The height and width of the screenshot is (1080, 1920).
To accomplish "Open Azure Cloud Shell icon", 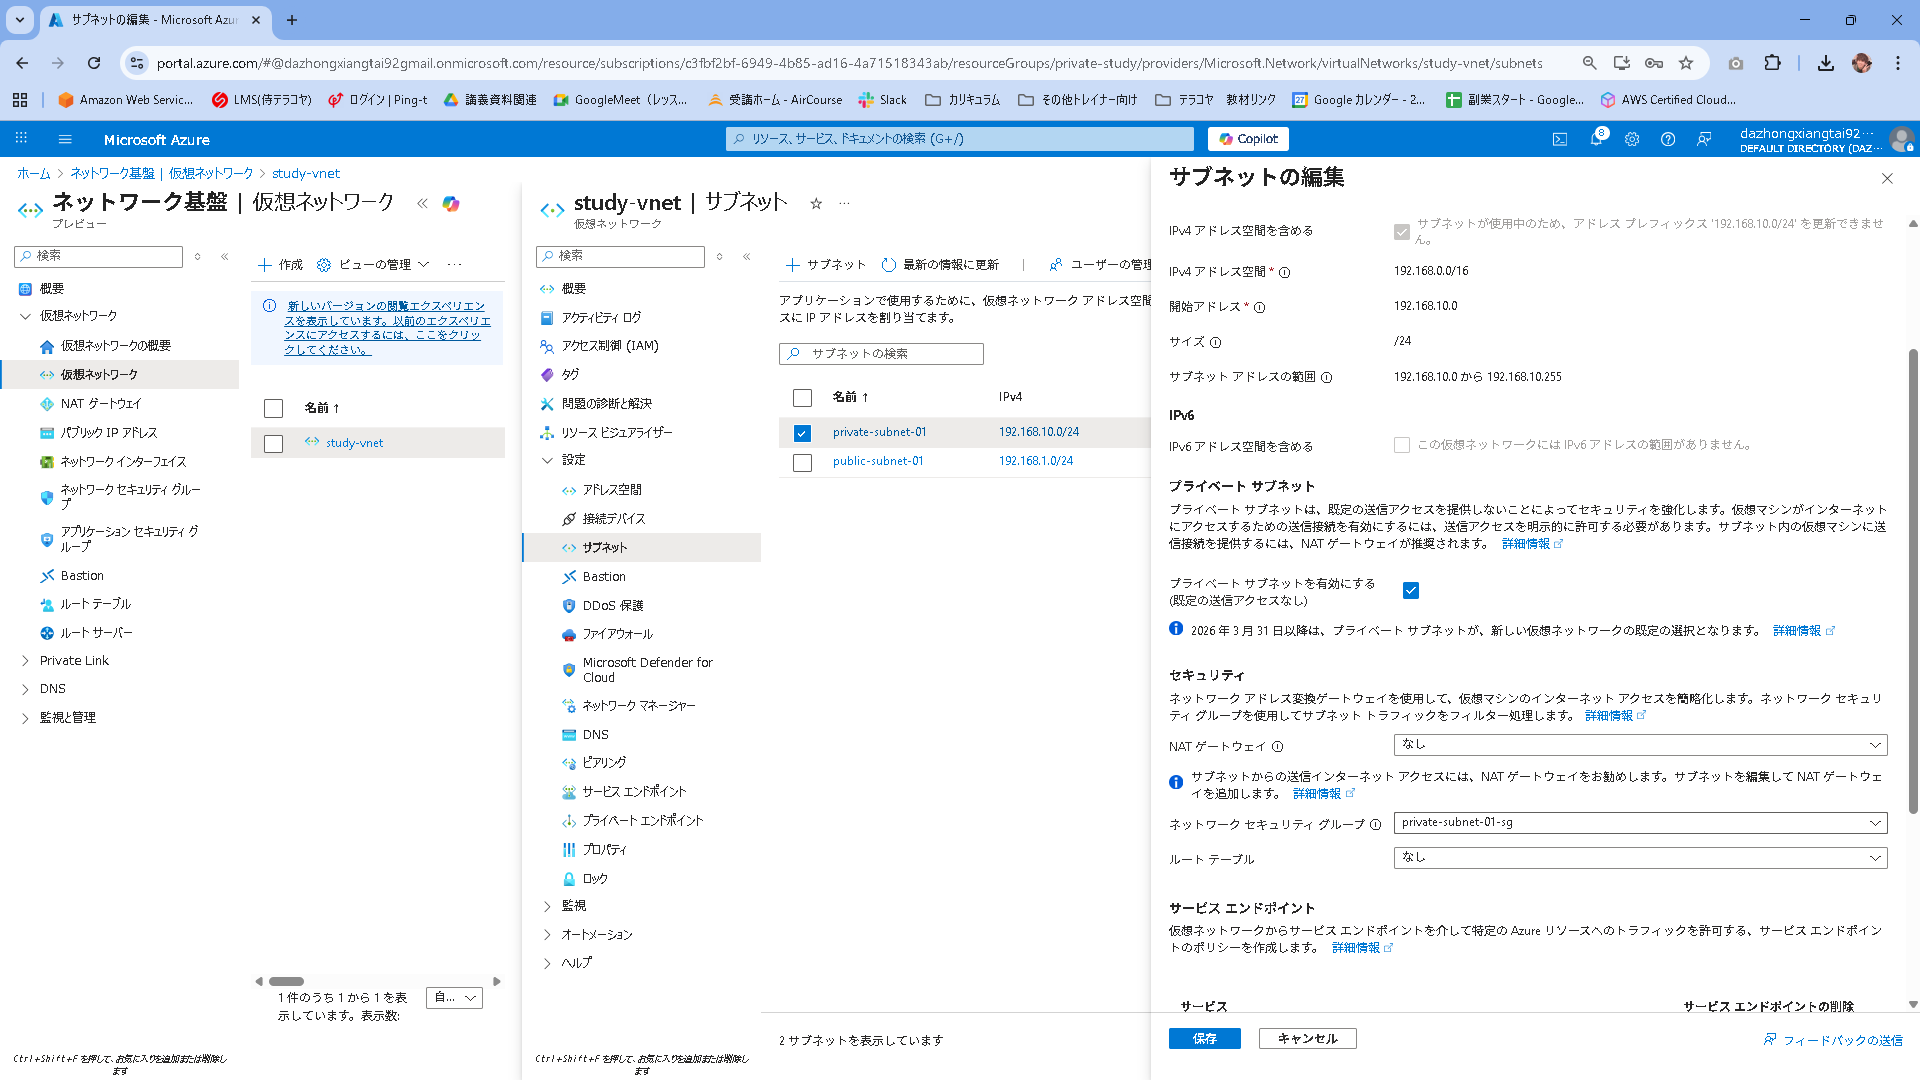I will (x=1559, y=139).
